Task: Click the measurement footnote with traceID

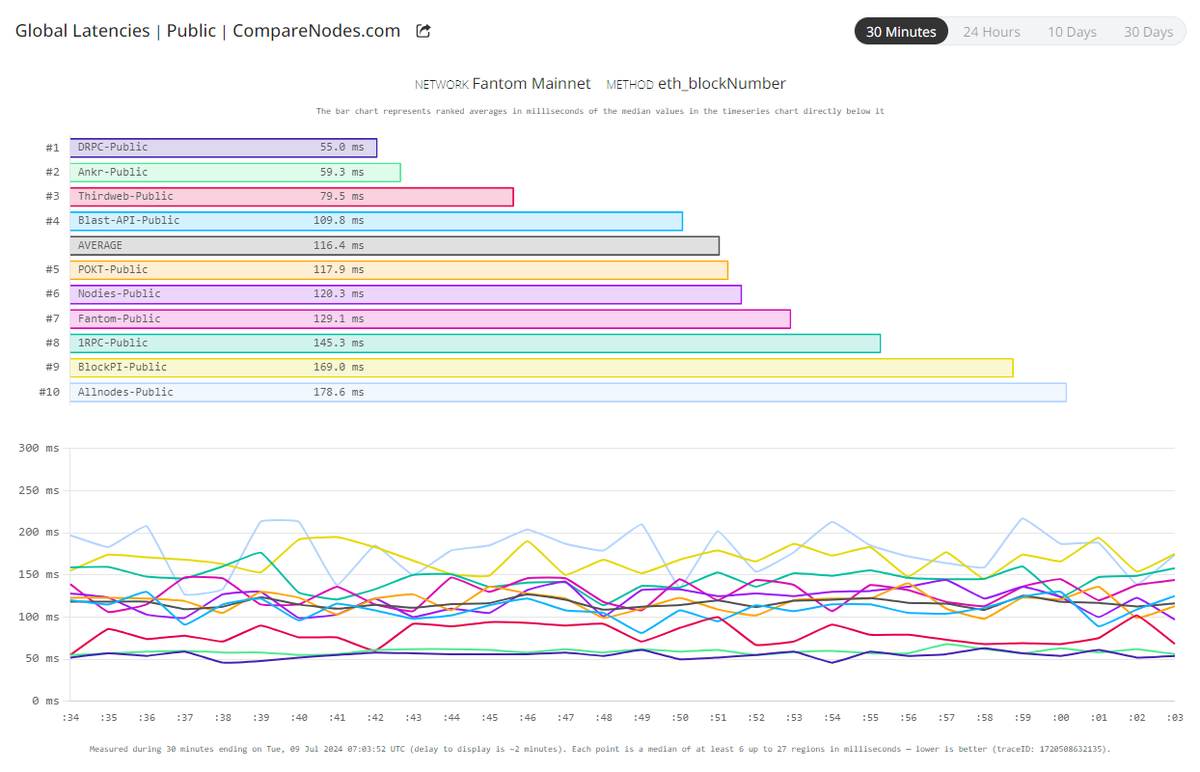Action: [x=600, y=748]
